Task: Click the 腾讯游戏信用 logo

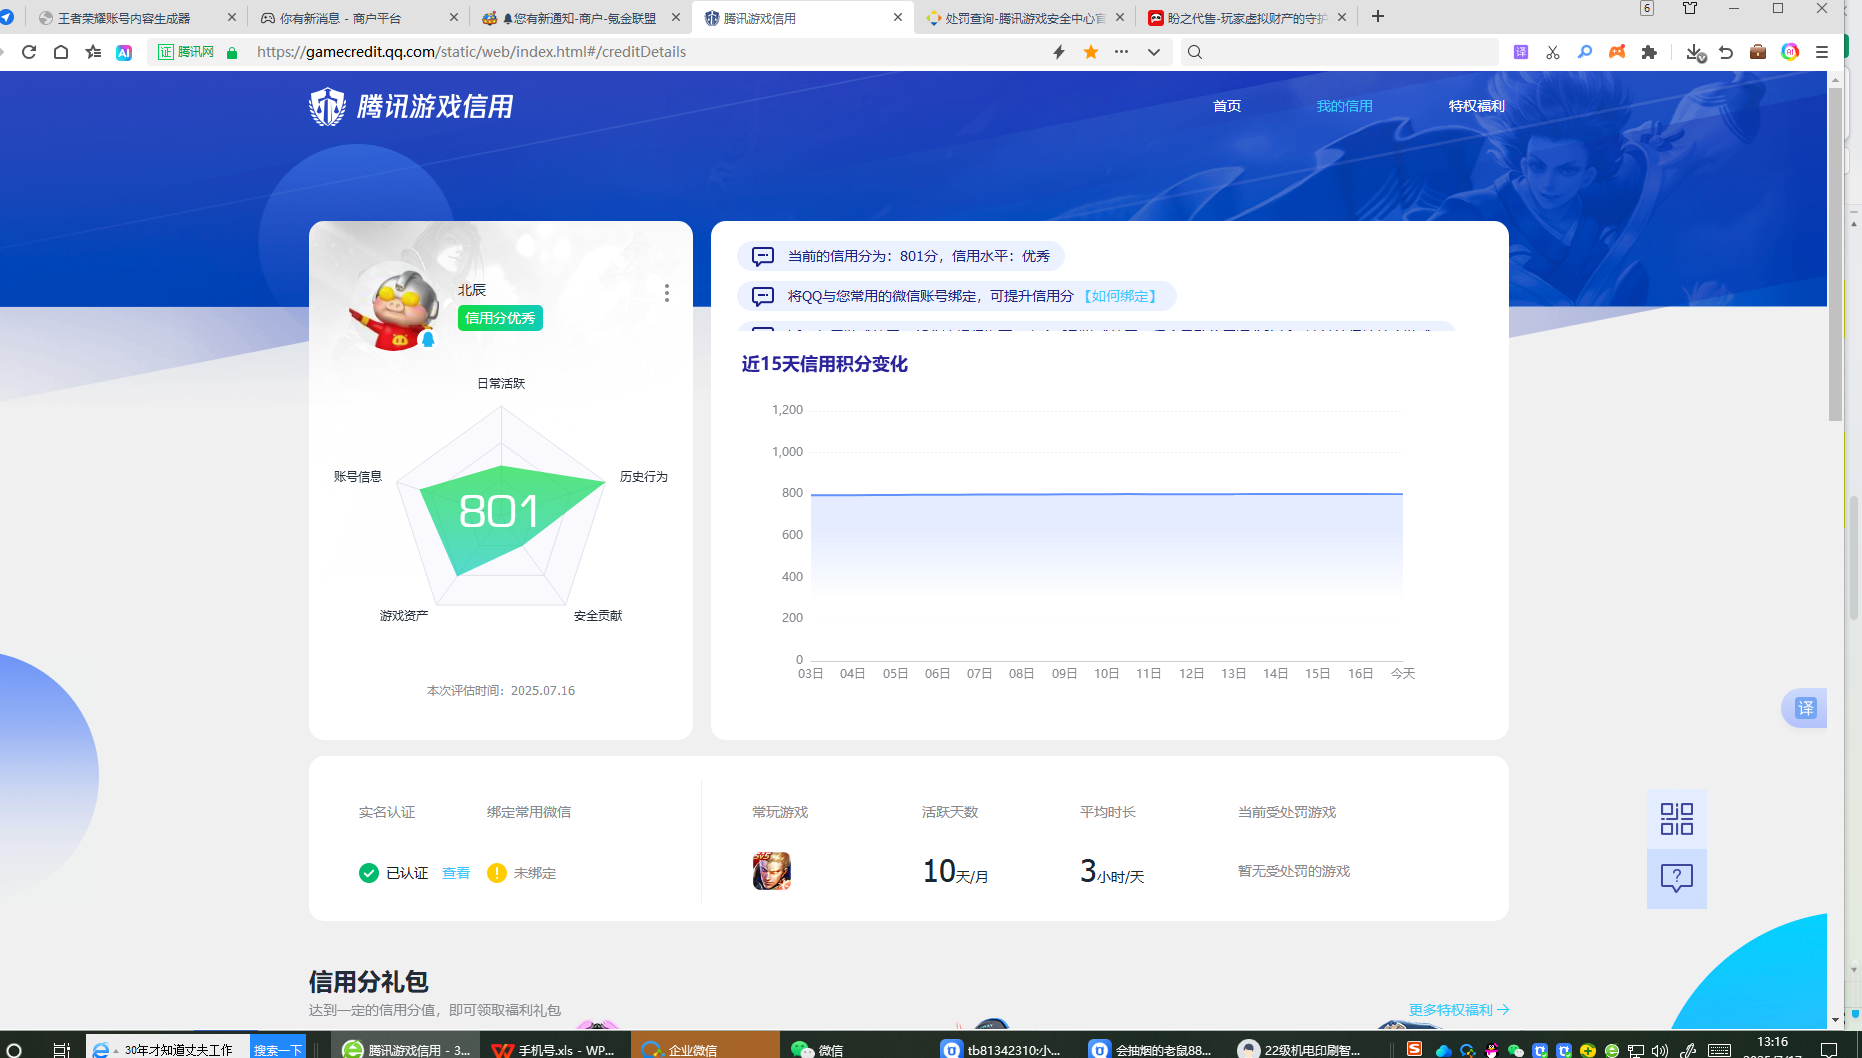Action: pyautogui.click(x=411, y=106)
